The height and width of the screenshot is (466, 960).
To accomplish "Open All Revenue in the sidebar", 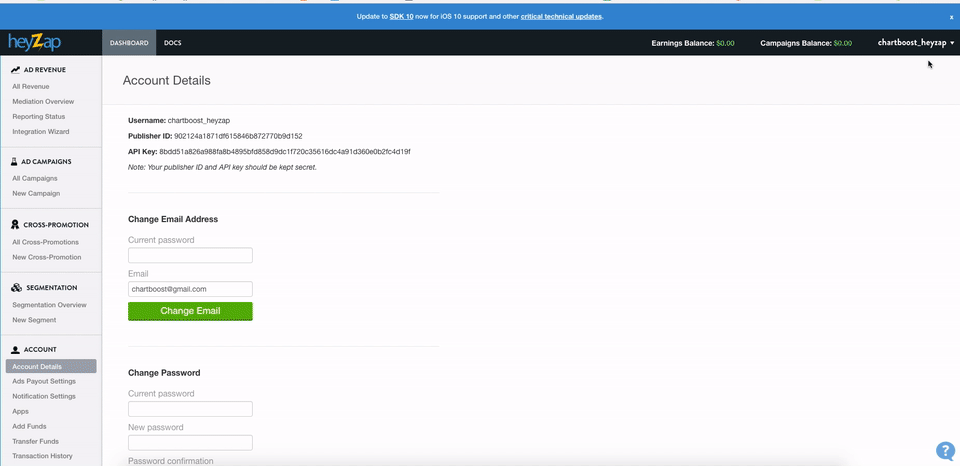I will [31, 87].
